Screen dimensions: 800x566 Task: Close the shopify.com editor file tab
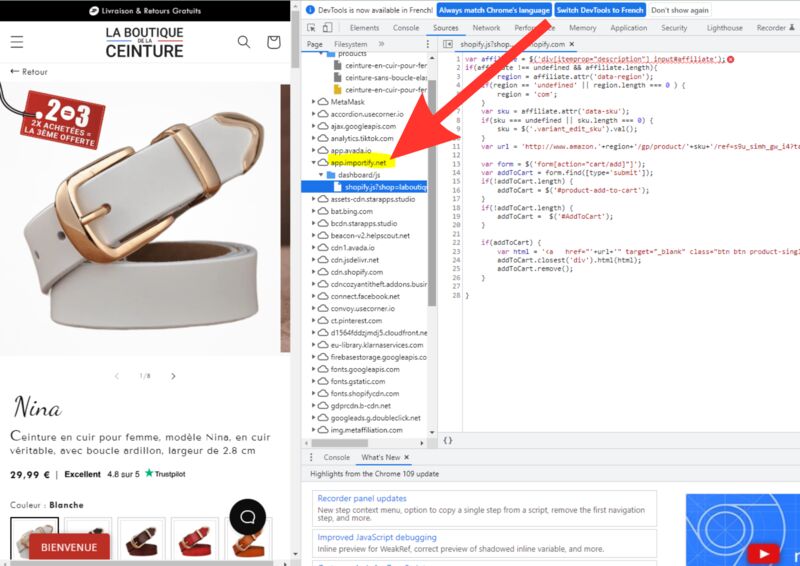[572, 44]
